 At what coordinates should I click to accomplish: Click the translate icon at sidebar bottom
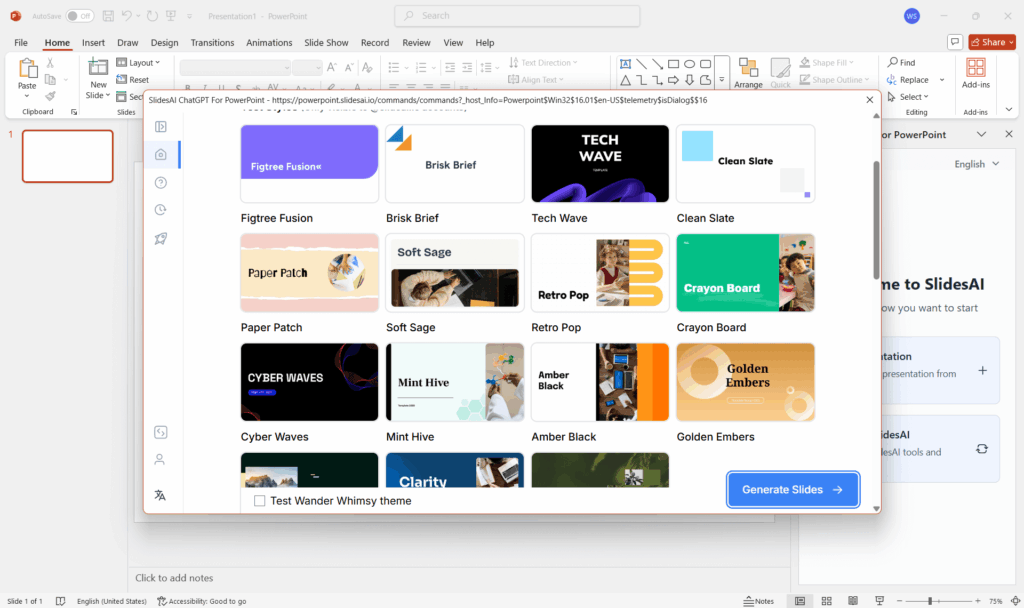160,495
